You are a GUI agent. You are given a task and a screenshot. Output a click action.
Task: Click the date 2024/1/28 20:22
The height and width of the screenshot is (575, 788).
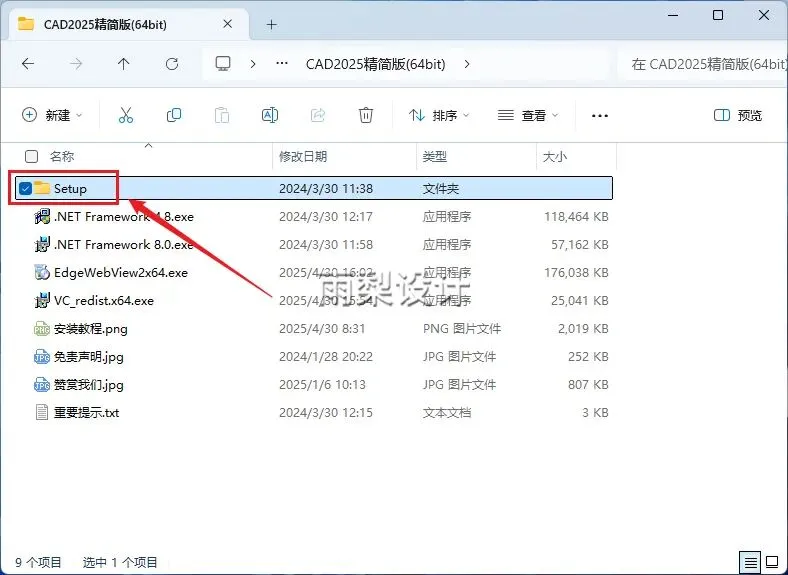coord(326,357)
